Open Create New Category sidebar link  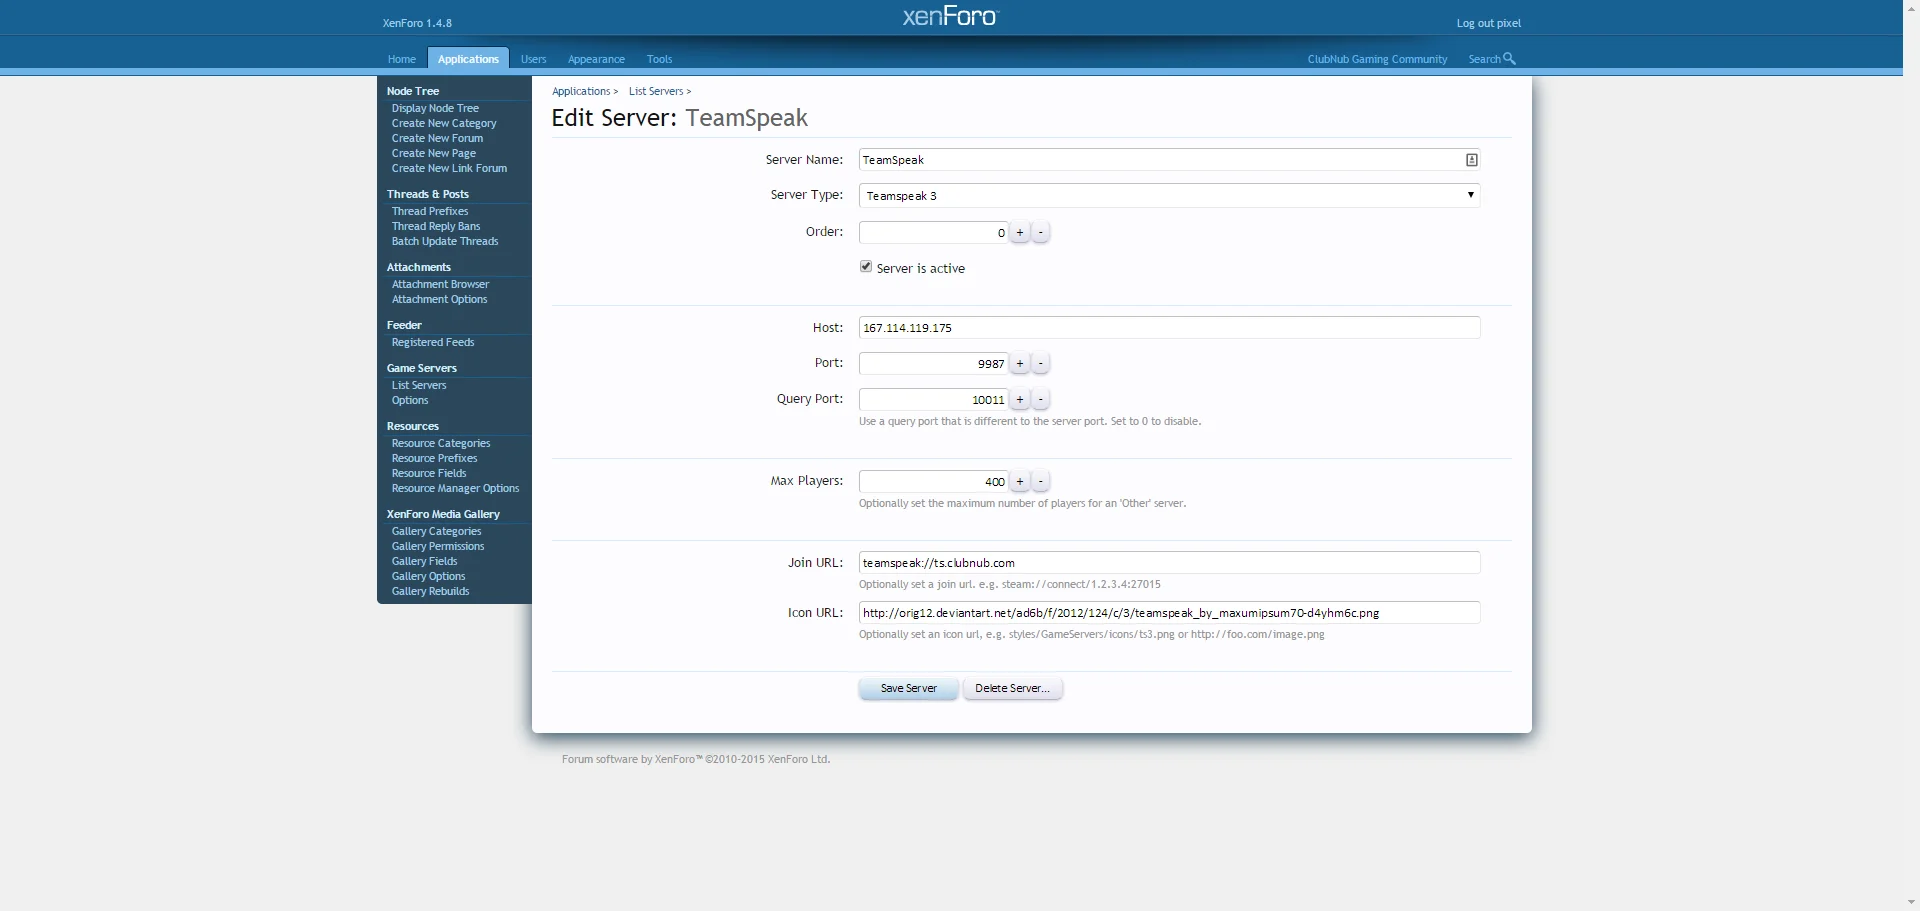pos(444,123)
